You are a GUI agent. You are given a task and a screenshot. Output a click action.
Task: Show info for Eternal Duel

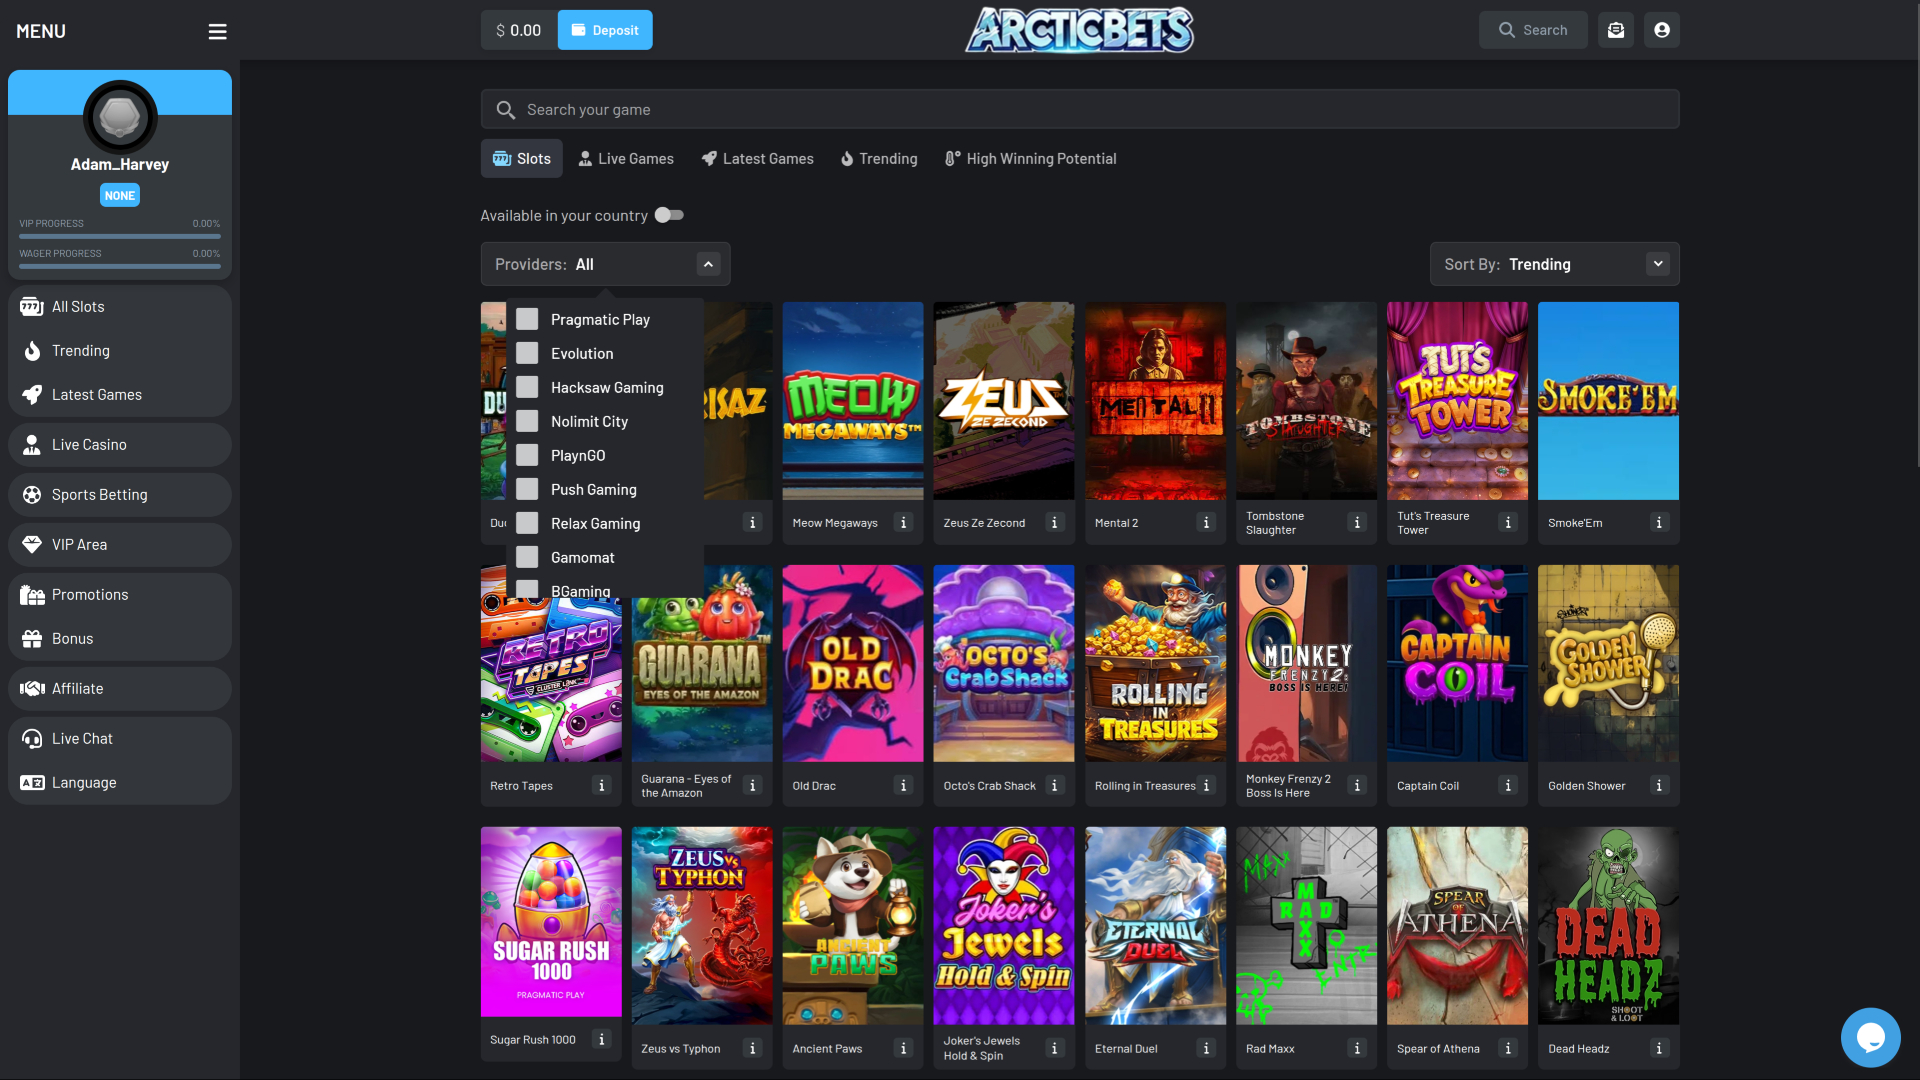(x=1206, y=1049)
